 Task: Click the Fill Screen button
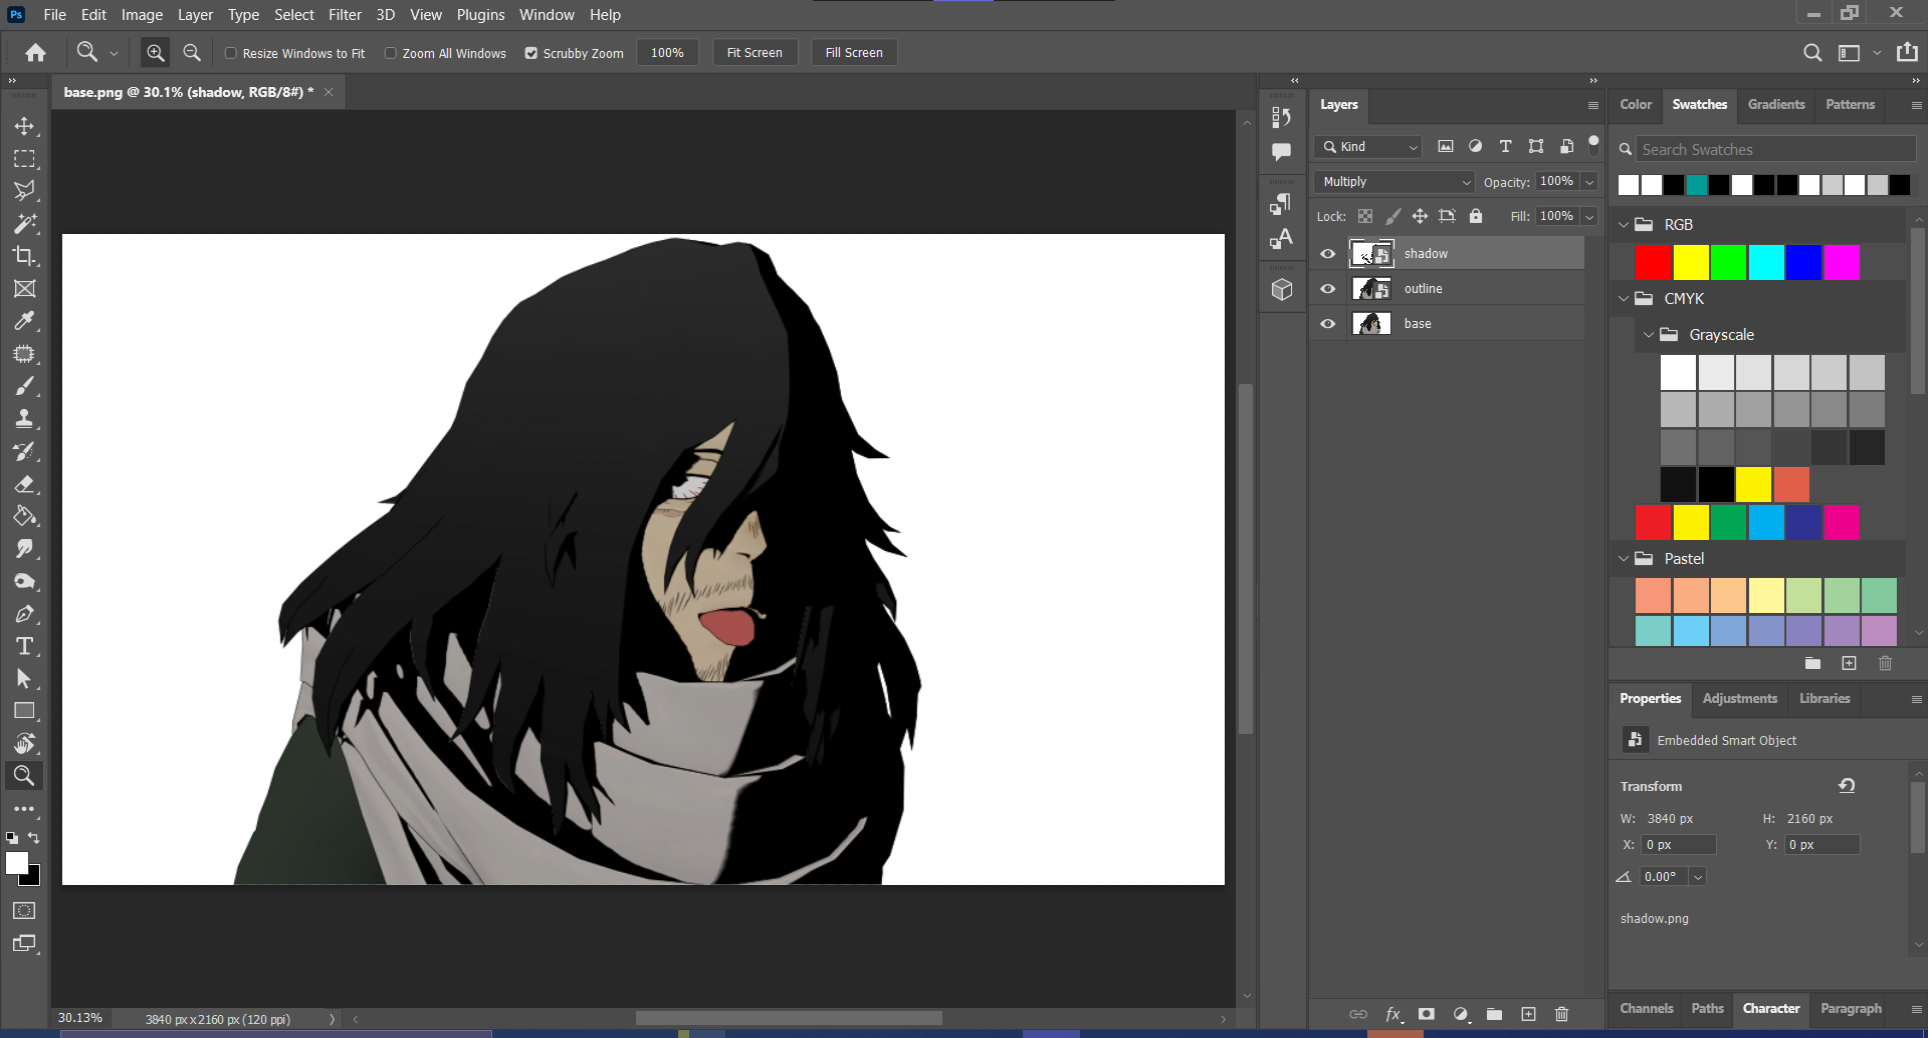coord(853,53)
